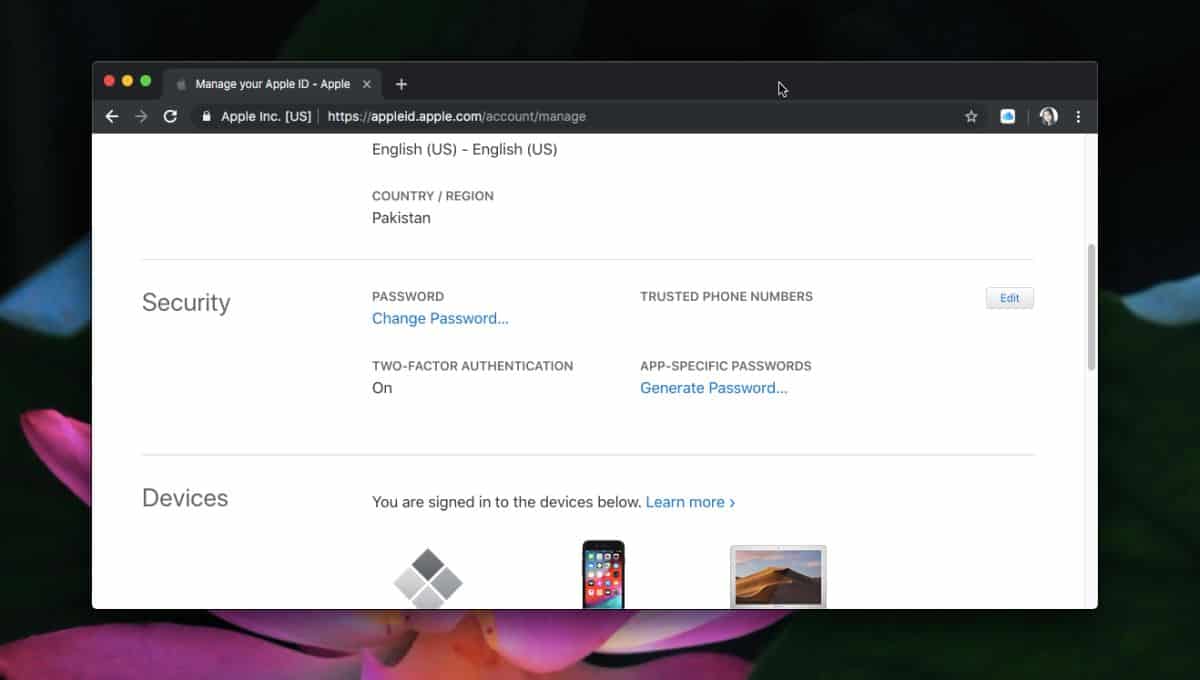Open the cloud extension icon in toolbar
The width and height of the screenshot is (1200, 680).
(x=1008, y=116)
